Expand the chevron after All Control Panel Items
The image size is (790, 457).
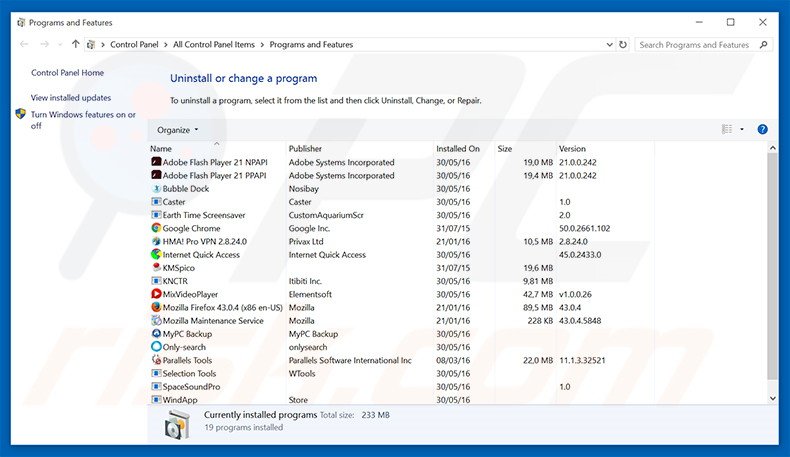[262, 44]
